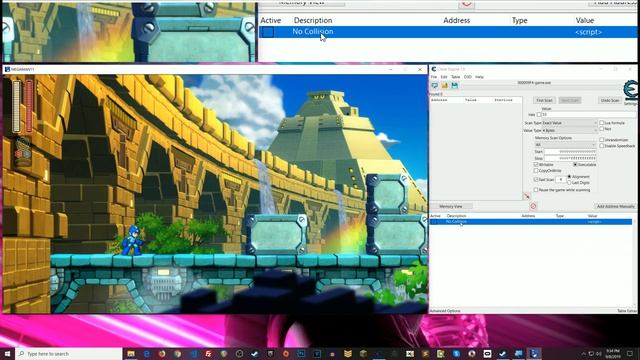
Task: Open FileZilla from the taskbar
Action: click(209, 353)
